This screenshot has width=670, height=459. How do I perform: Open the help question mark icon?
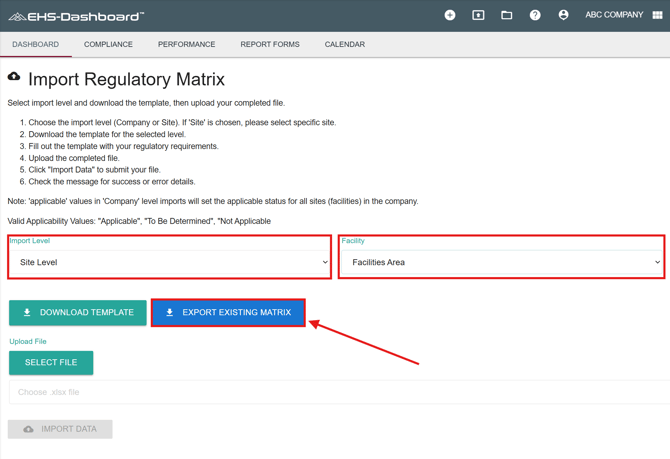(x=535, y=15)
